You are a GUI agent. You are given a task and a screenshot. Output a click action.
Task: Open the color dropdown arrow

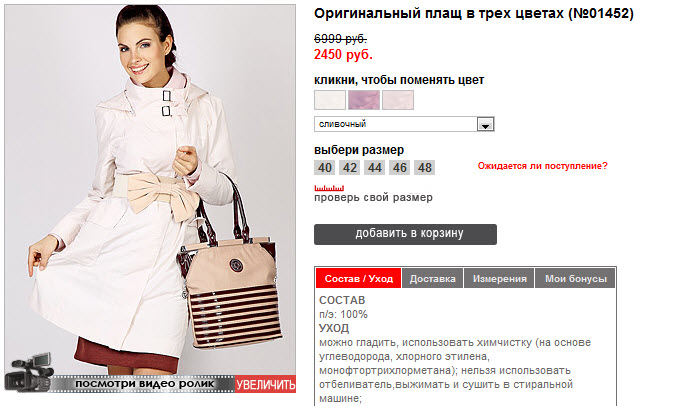coord(485,124)
